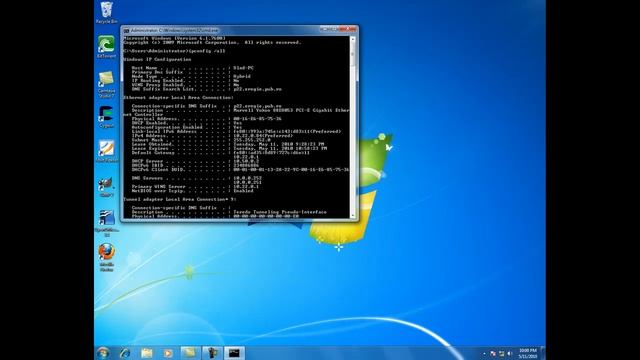
Task: Click the 'ipconfig /all' command line
Action: coord(174,51)
